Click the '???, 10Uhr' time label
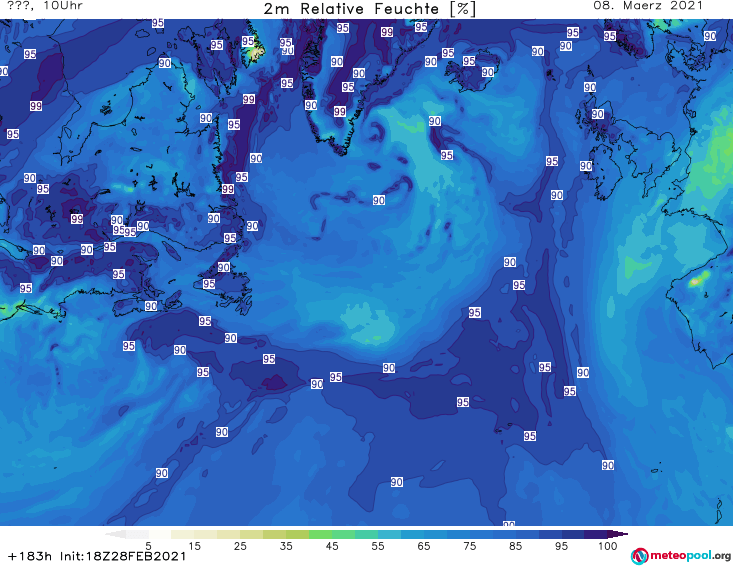733x566 pixels. point(45,6)
